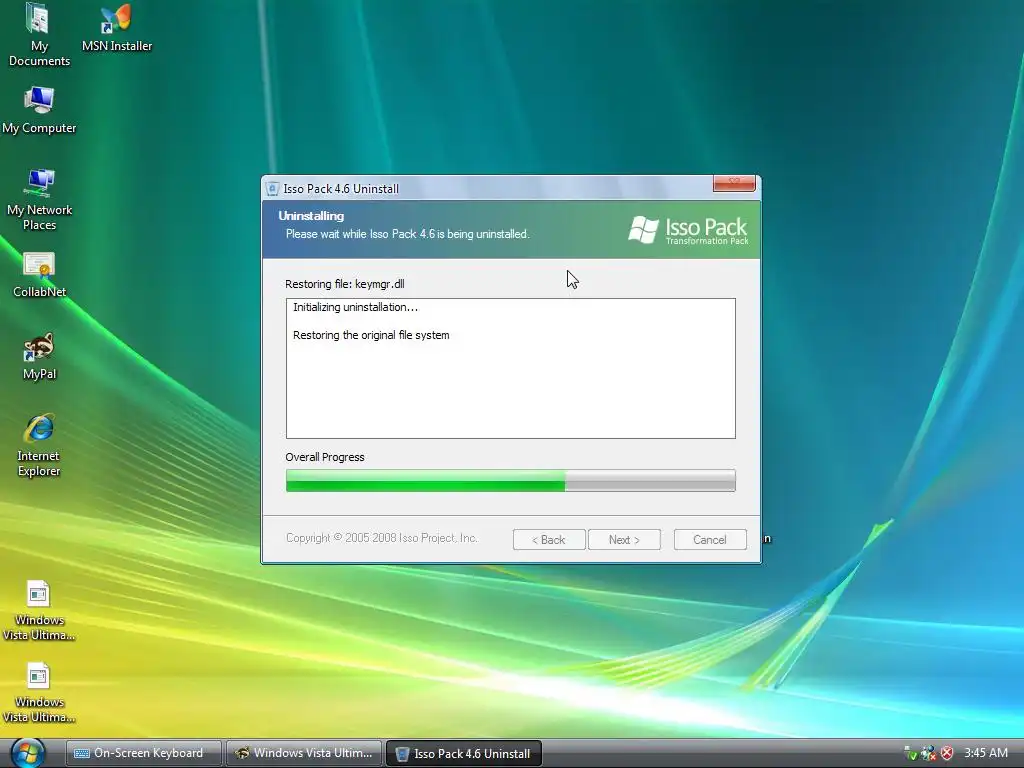
Task: Click the < Back button
Action: (x=549, y=539)
